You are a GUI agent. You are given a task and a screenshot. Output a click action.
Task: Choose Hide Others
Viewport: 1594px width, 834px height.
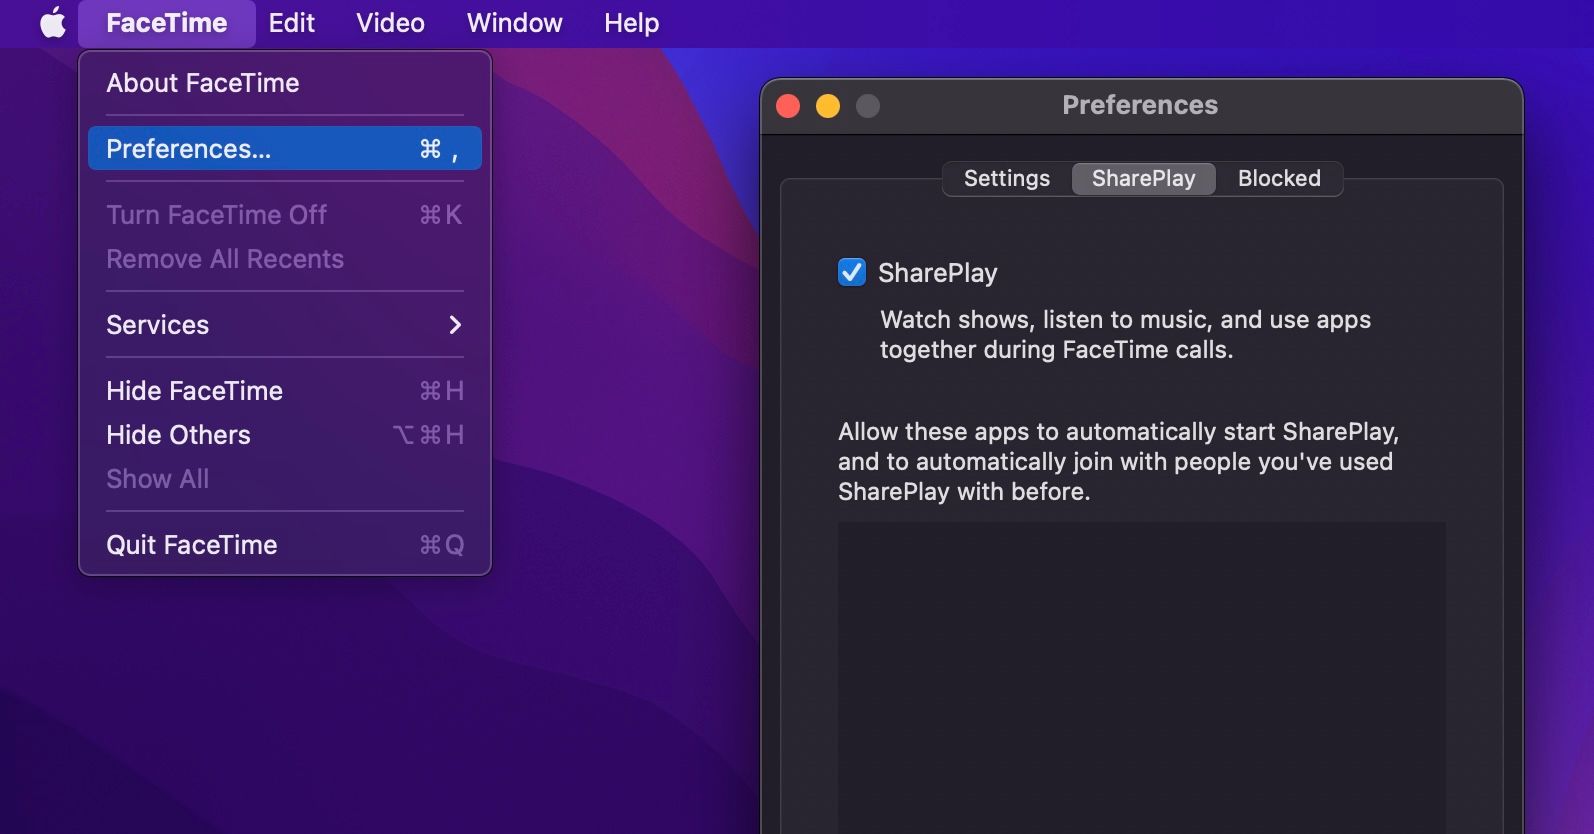(x=285, y=435)
